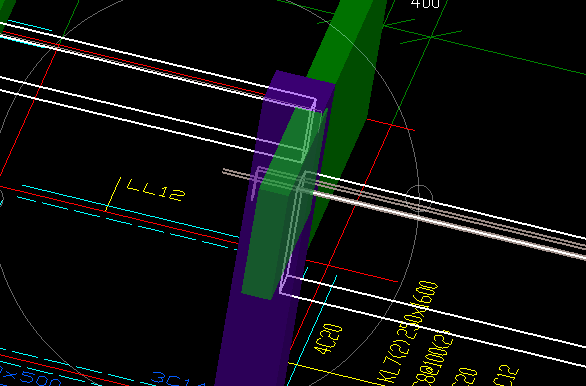
Task: Click the white 400 dimension text
Action: (x=425, y=4)
